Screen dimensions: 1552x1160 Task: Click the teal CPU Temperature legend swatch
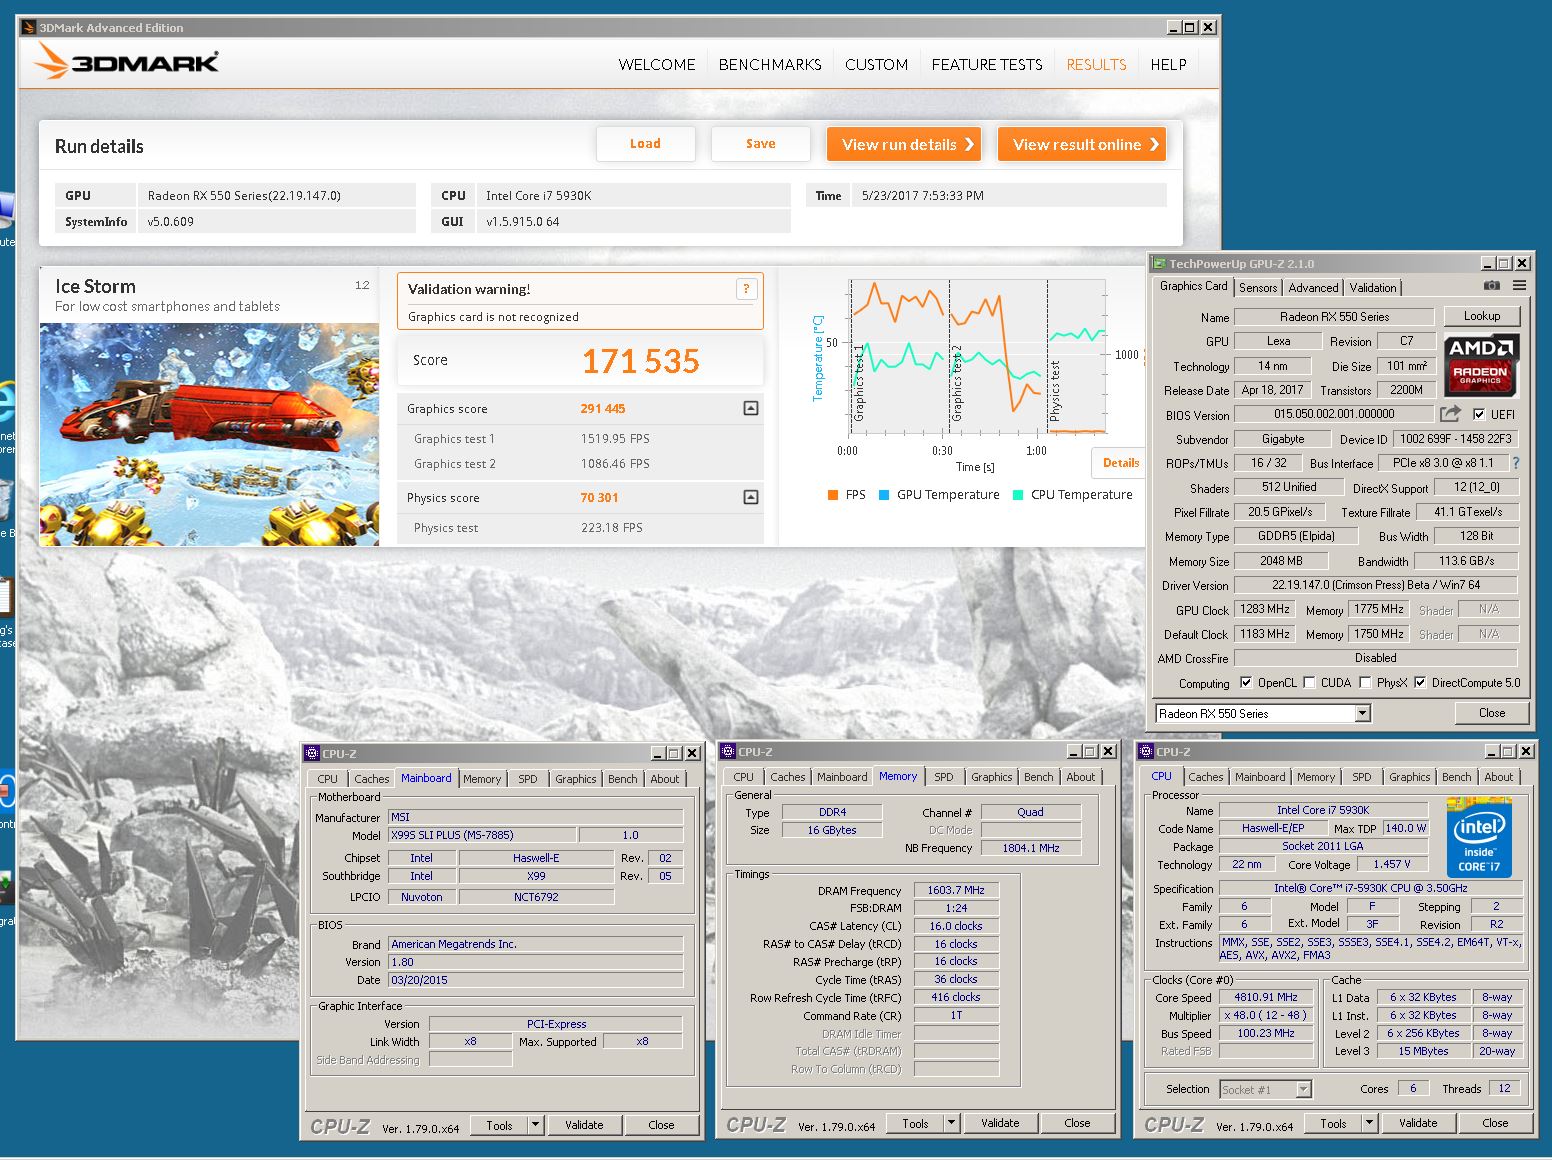click(1018, 495)
